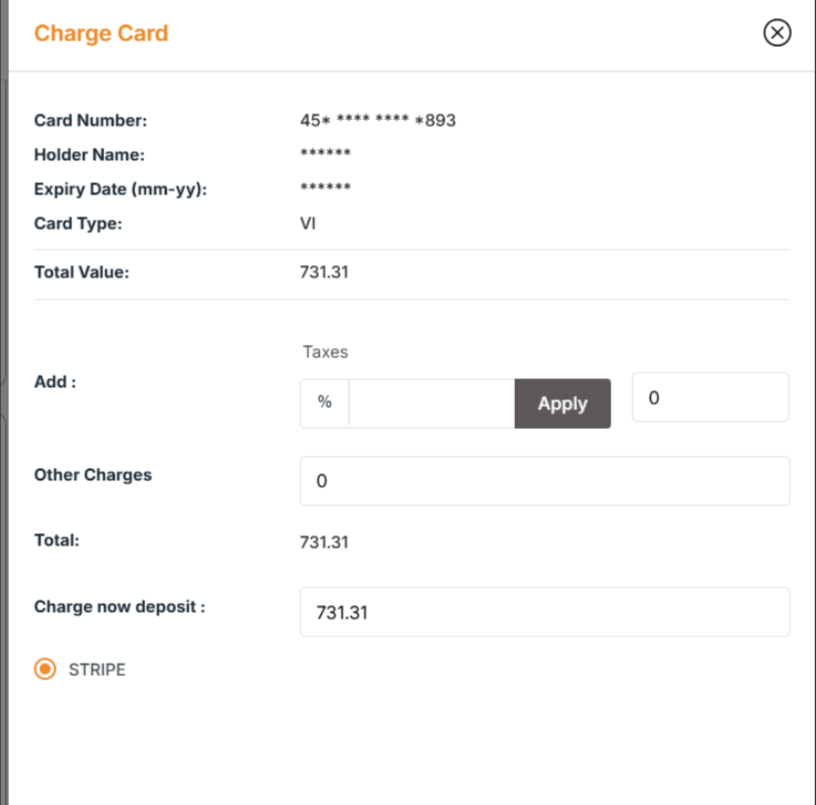The width and height of the screenshot is (816, 805).
Task: Click the Total amount below Other Charges
Action: coord(324,542)
